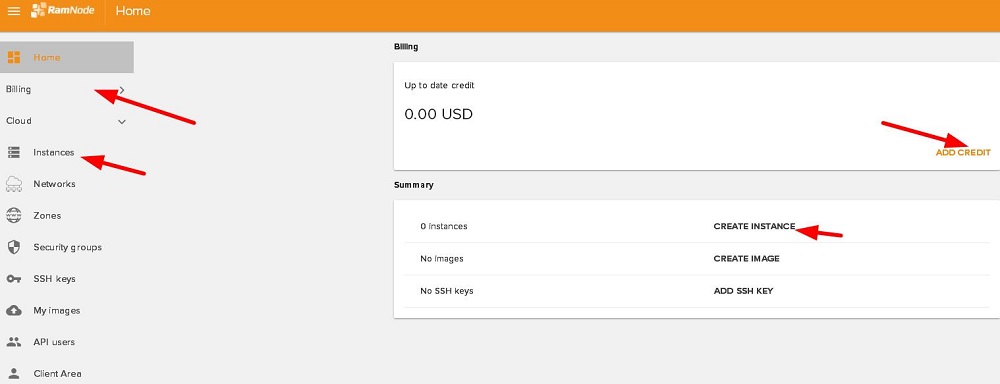This screenshot has height=384, width=1000.
Task: Click the RamNode logo
Action: (62, 11)
